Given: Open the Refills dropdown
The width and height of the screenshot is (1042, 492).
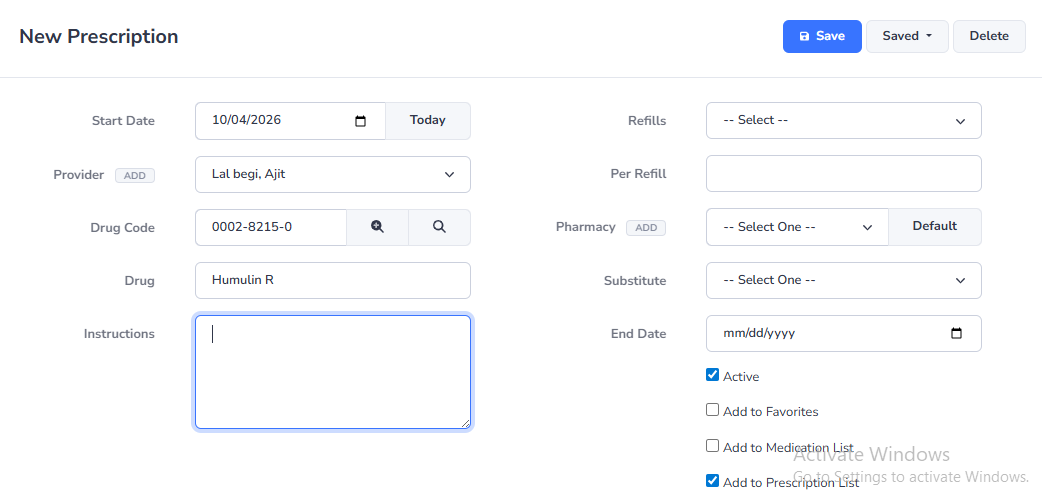Looking at the screenshot, I should pyautogui.click(x=843, y=121).
